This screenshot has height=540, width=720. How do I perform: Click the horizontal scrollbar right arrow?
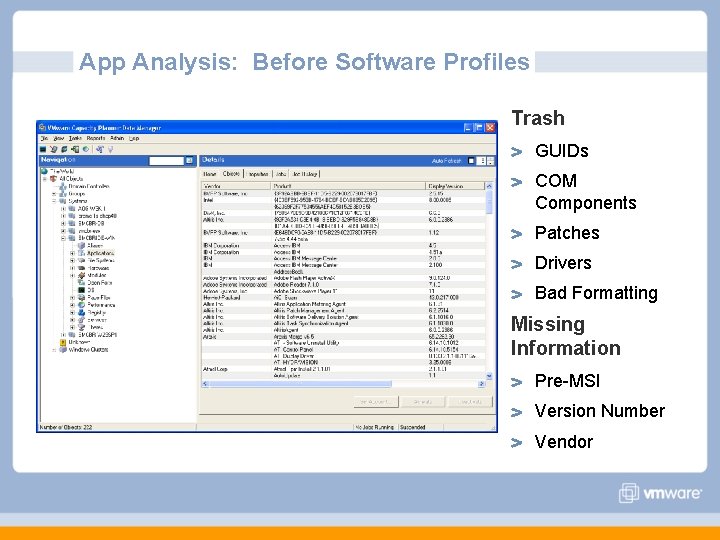(481, 384)
